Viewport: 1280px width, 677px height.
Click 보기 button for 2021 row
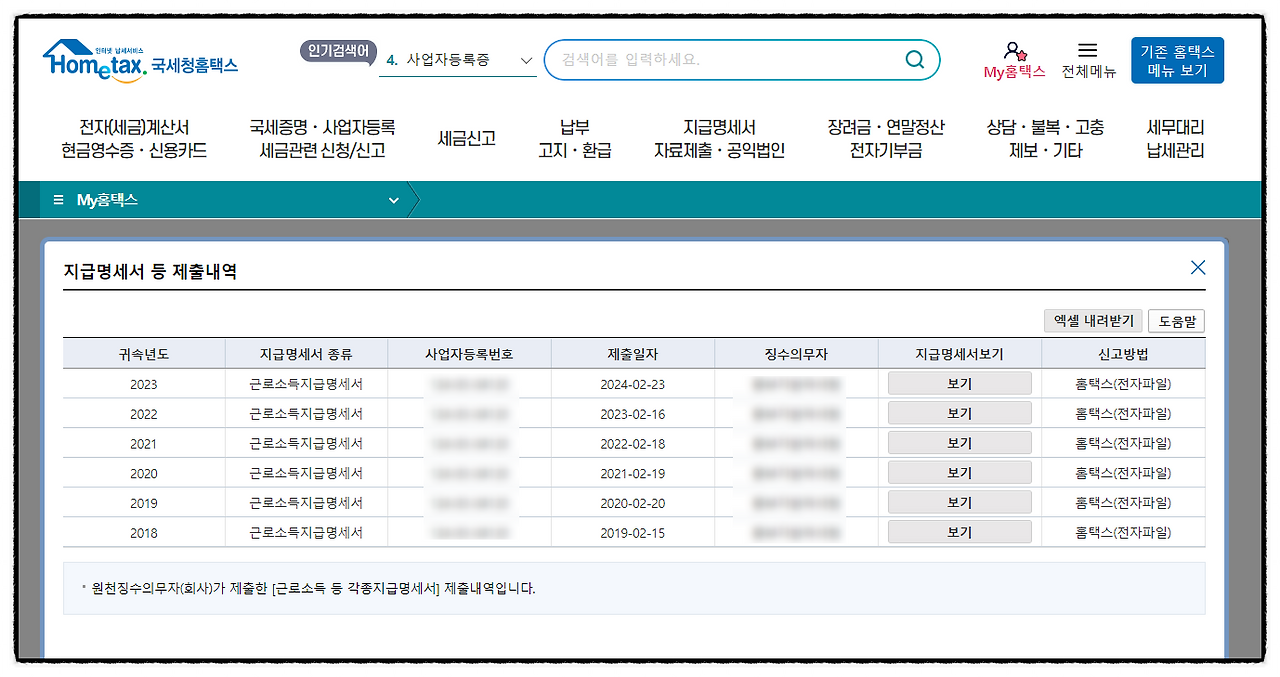click(x=959, y=443)
